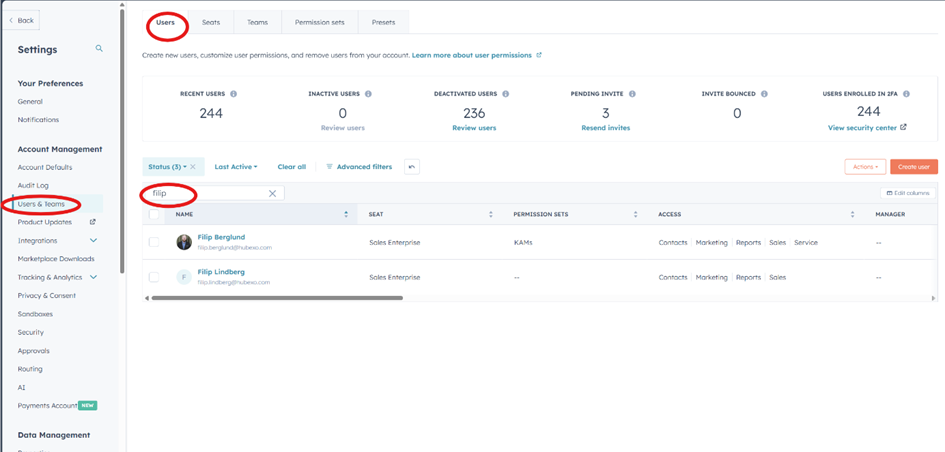Check the box for Filip Berglund
The image size is (945, 452).
pyautogui.click(x=154, y=242)
